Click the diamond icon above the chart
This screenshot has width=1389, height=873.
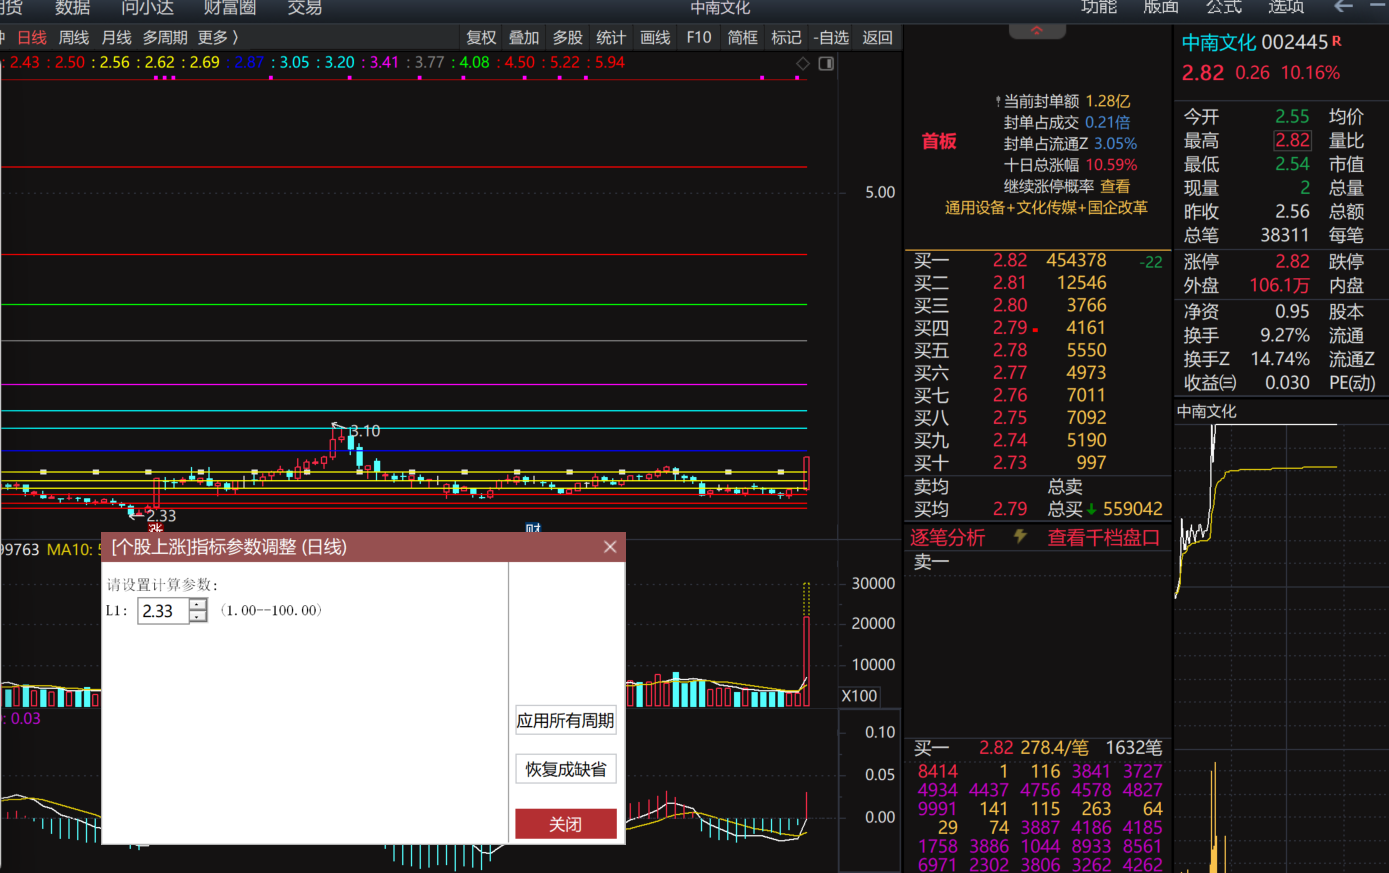[x=802, y=63]
